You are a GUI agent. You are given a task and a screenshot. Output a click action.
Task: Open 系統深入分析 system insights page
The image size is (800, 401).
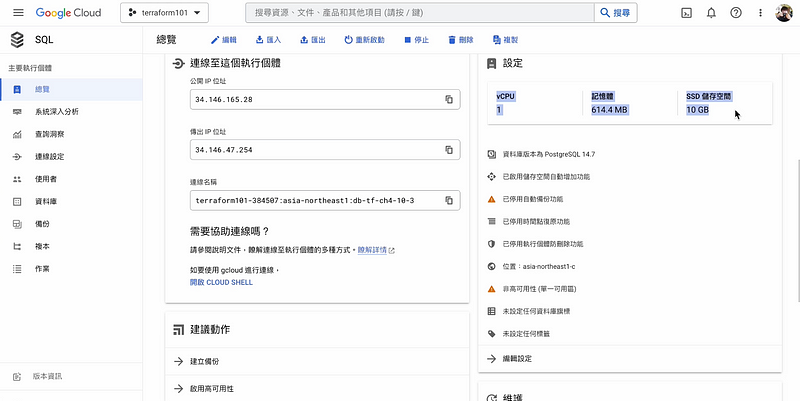(71, 112)
